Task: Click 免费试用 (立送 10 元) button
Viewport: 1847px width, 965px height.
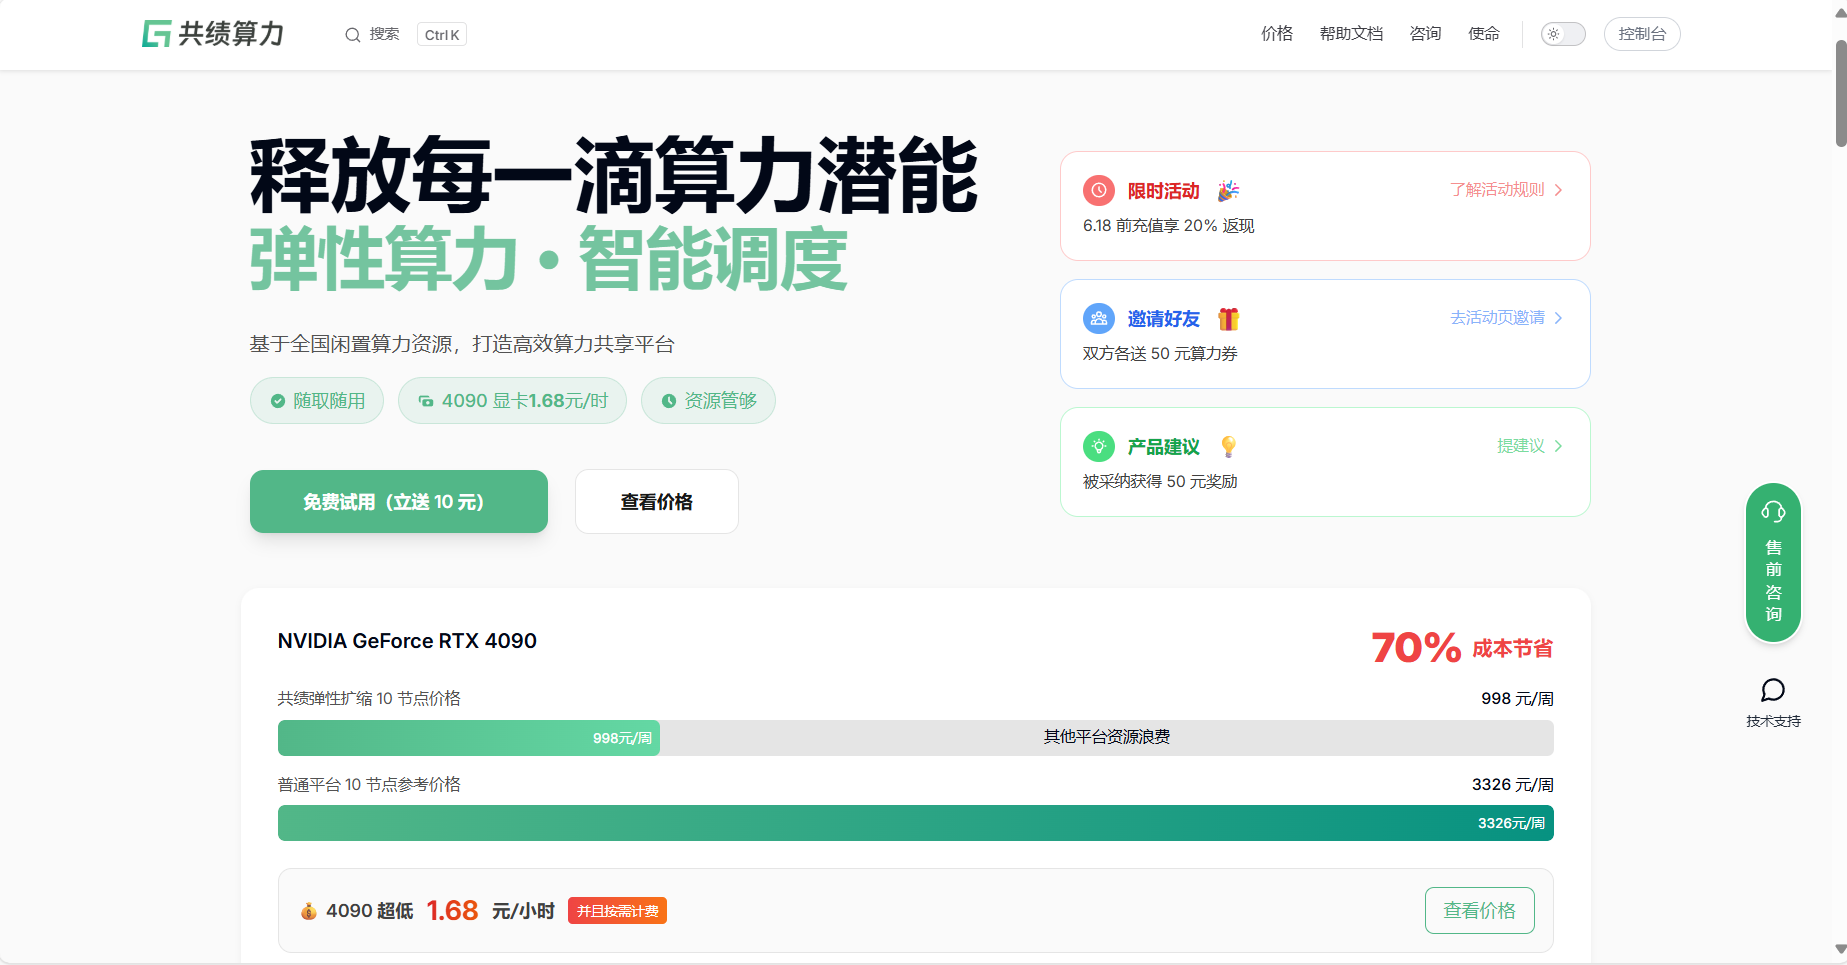Action: [398, 502]
